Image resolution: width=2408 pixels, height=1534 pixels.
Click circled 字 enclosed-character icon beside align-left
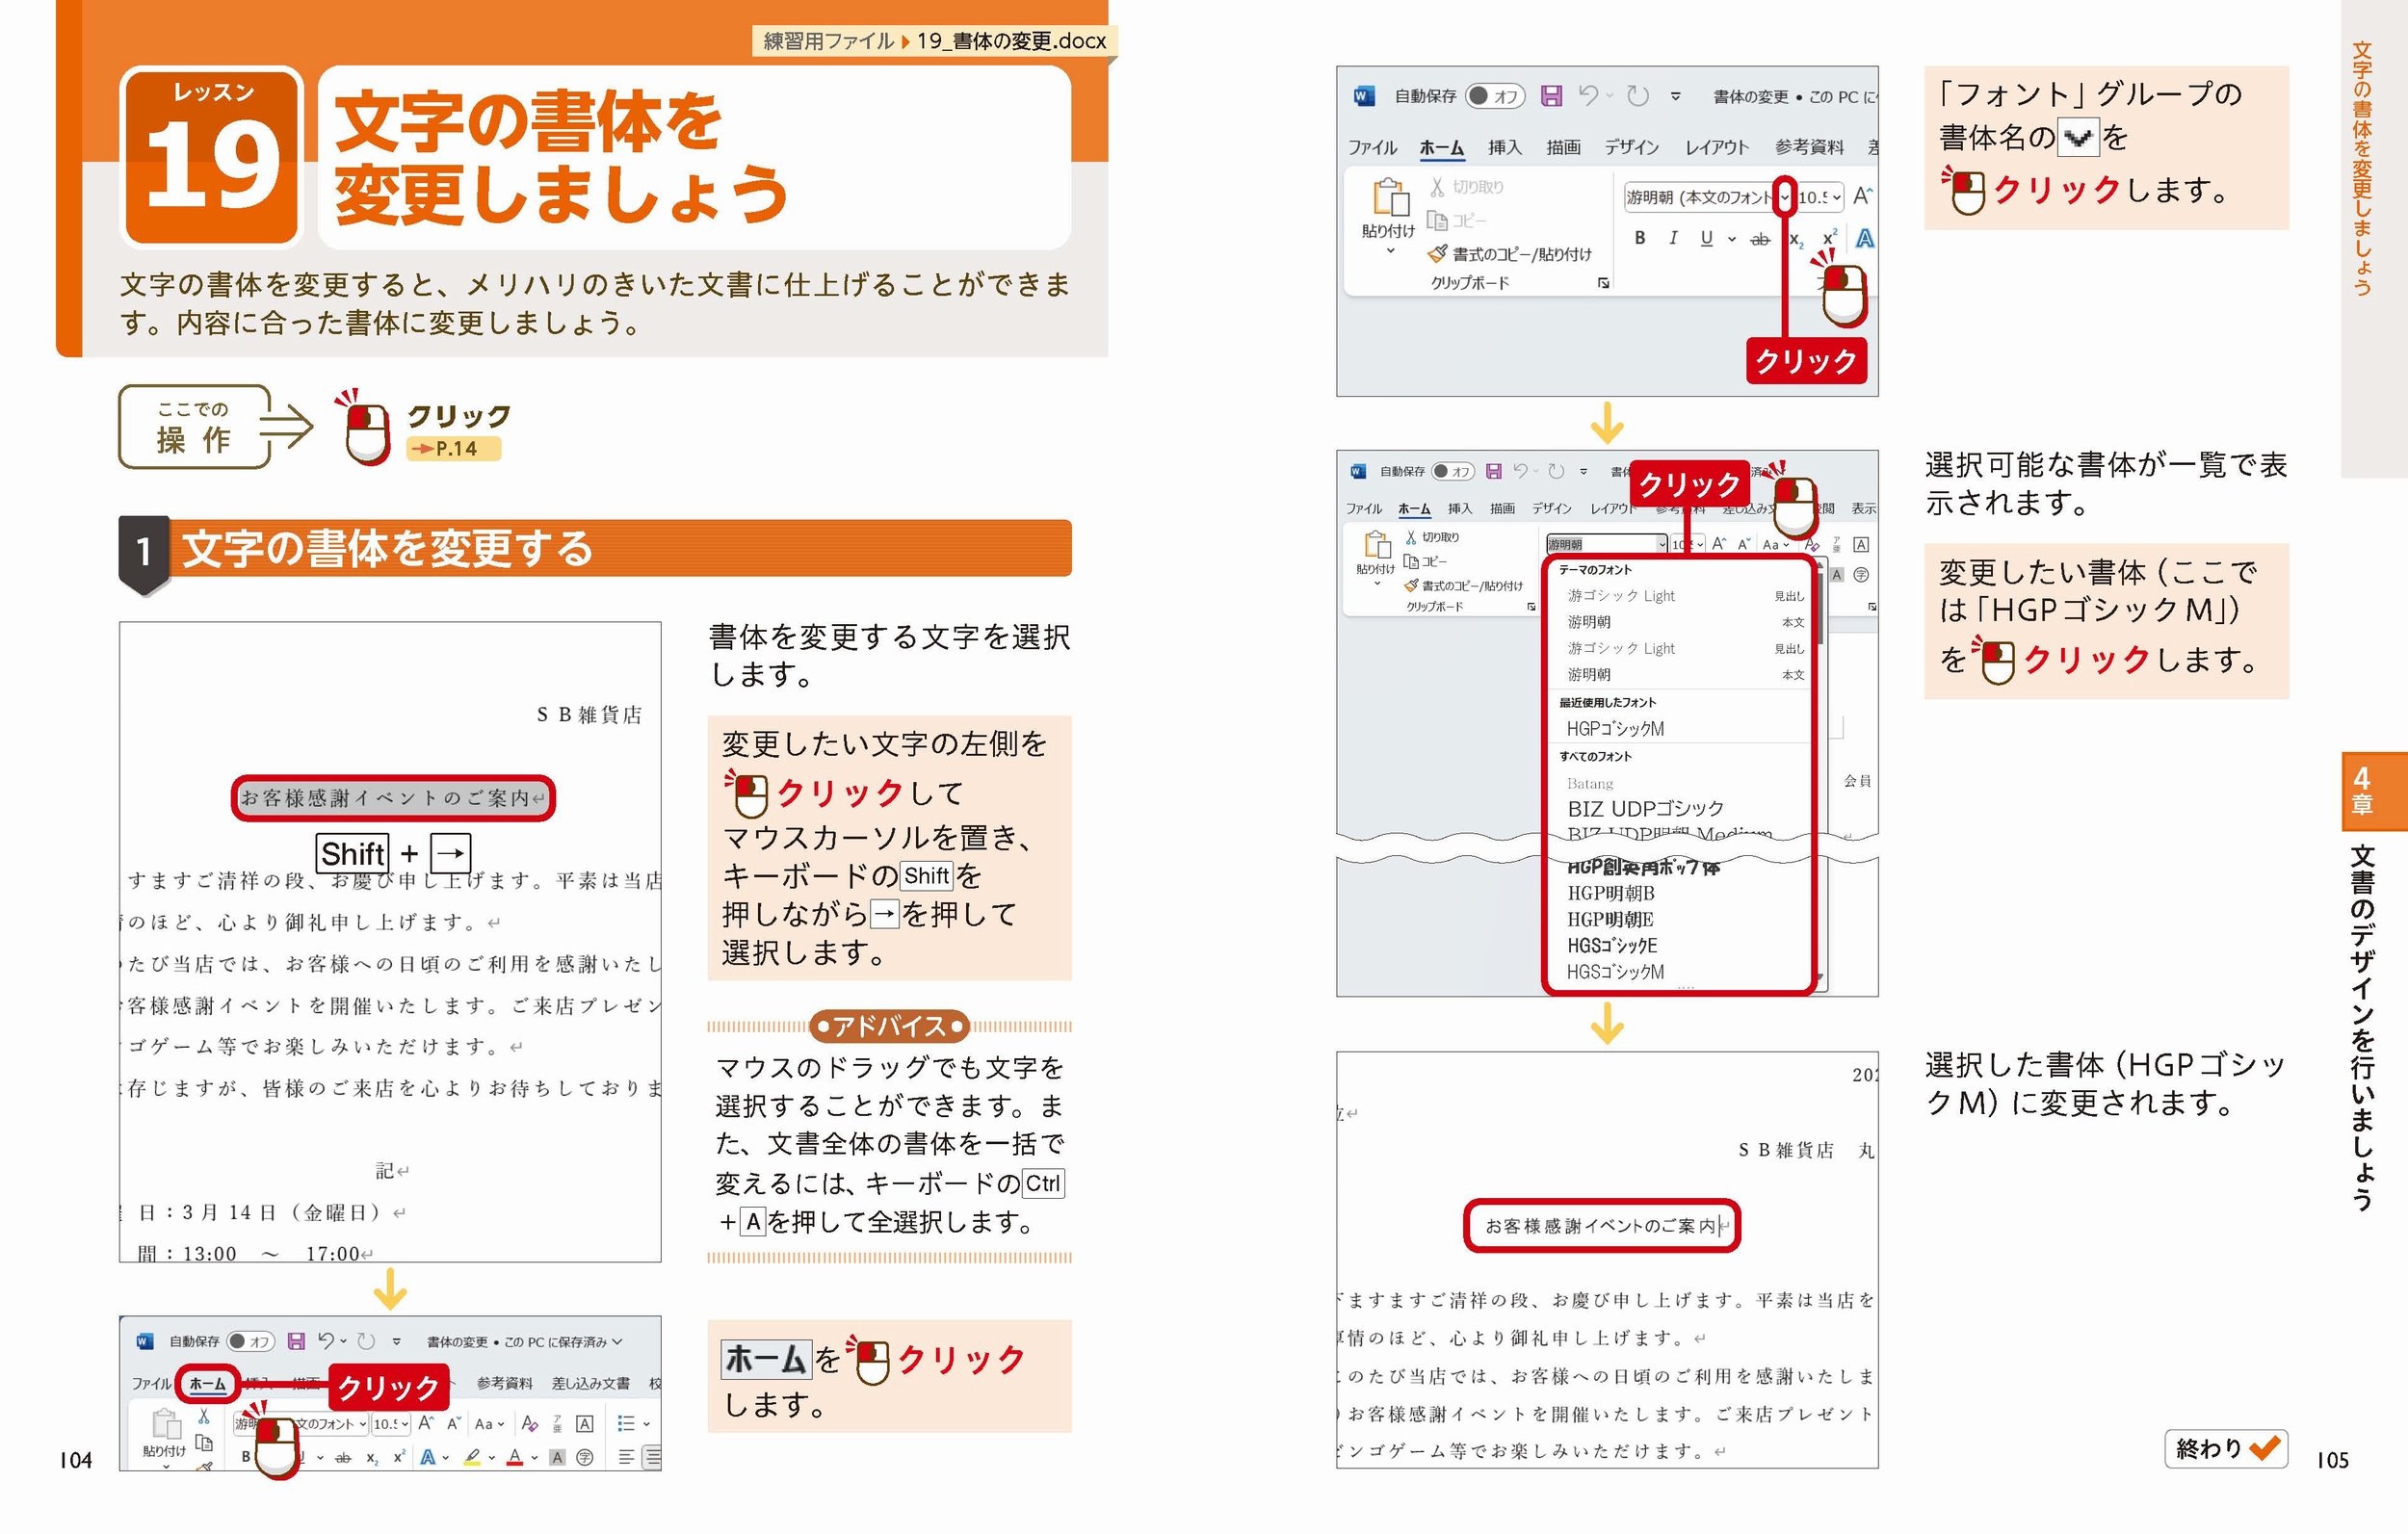[x=585, y=1458]
